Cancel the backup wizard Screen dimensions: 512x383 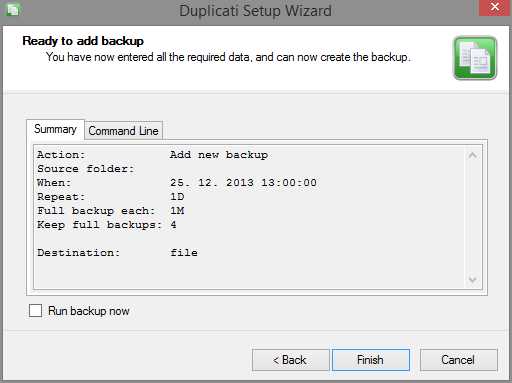tap(459, 360)
